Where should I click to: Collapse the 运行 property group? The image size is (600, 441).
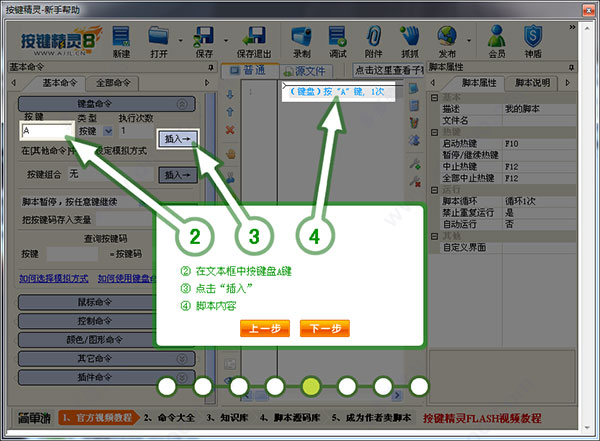click(x=434, y=190)
